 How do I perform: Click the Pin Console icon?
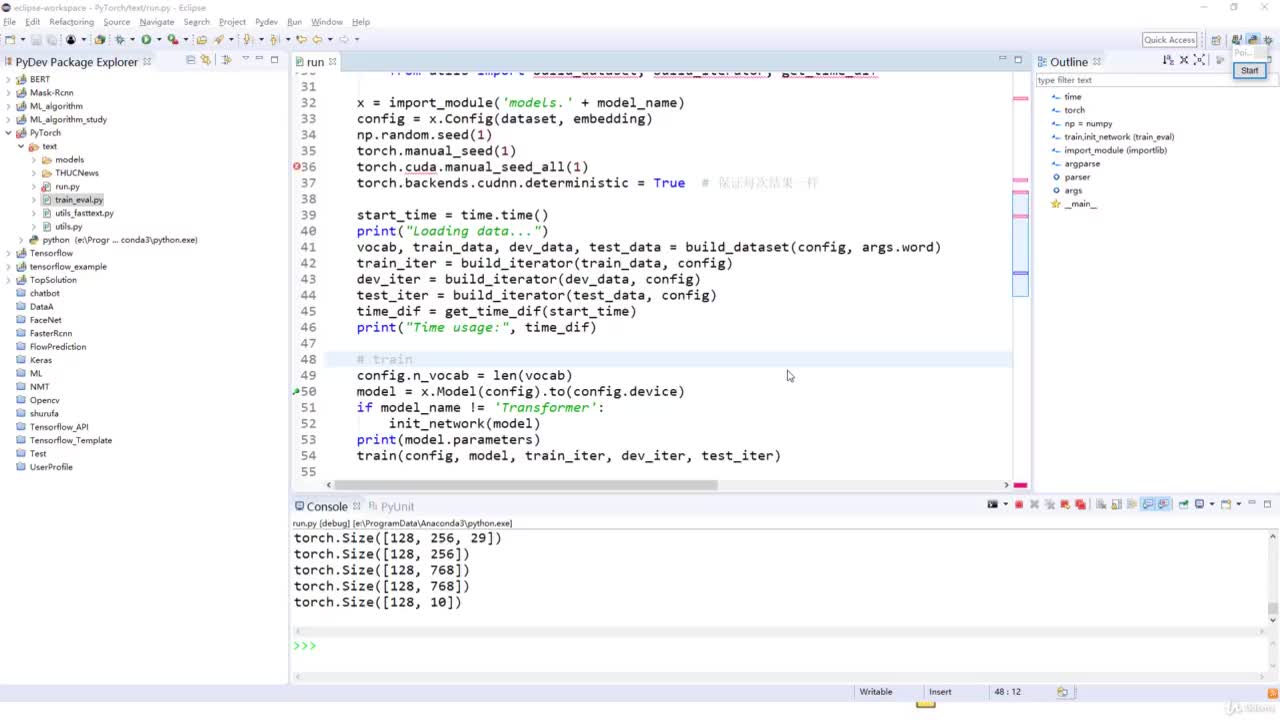(1183, 504)
